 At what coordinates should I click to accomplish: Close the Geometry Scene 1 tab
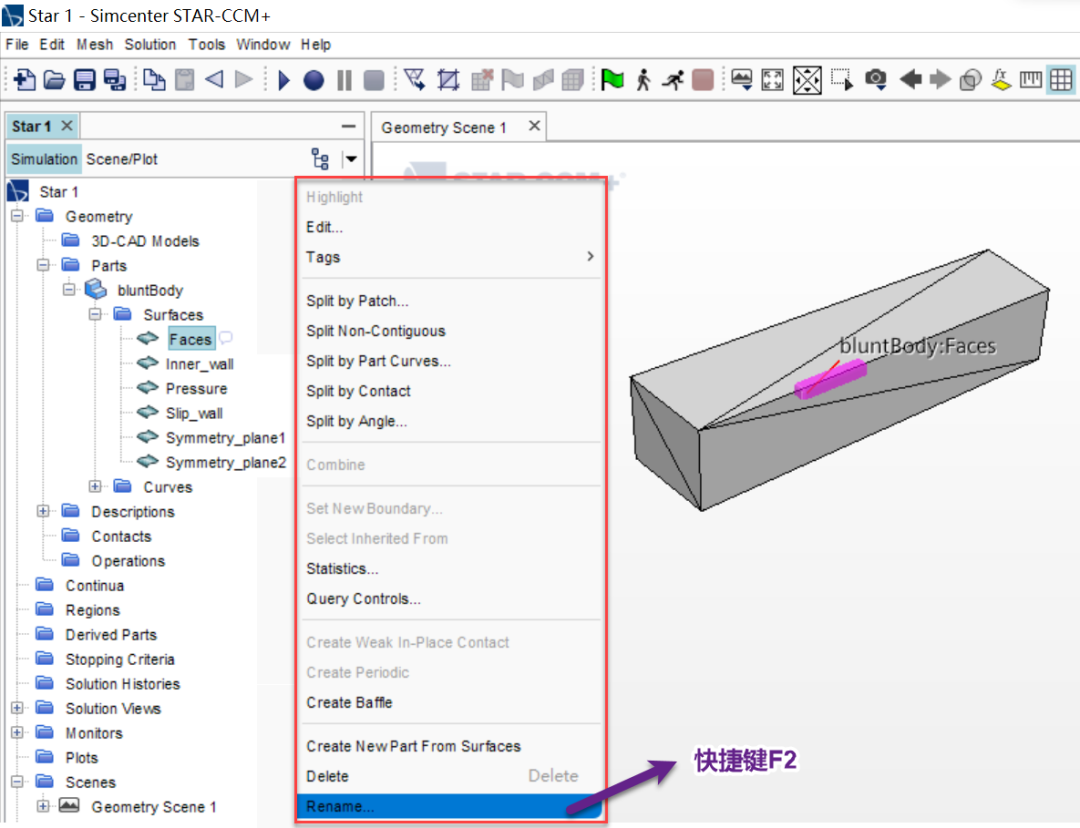tap(534, 126)
